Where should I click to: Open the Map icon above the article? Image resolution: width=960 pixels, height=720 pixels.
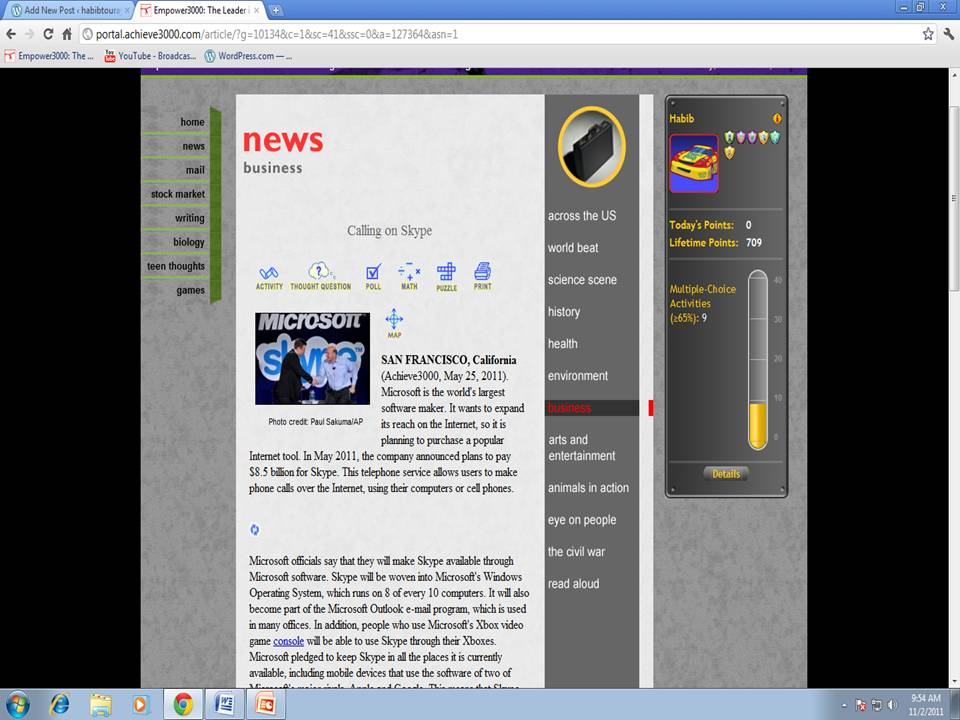pyautogui.click(x=394, y=321)
